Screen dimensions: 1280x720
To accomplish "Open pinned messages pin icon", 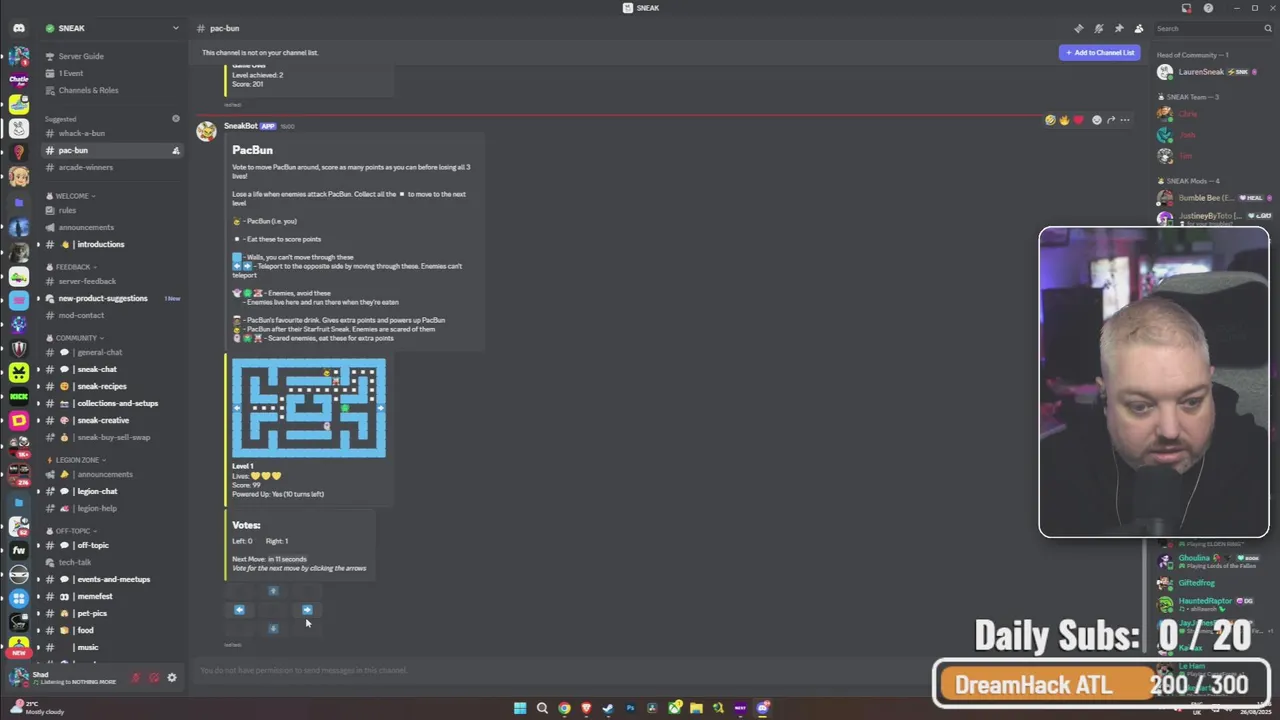I will tap(1118, 28).
